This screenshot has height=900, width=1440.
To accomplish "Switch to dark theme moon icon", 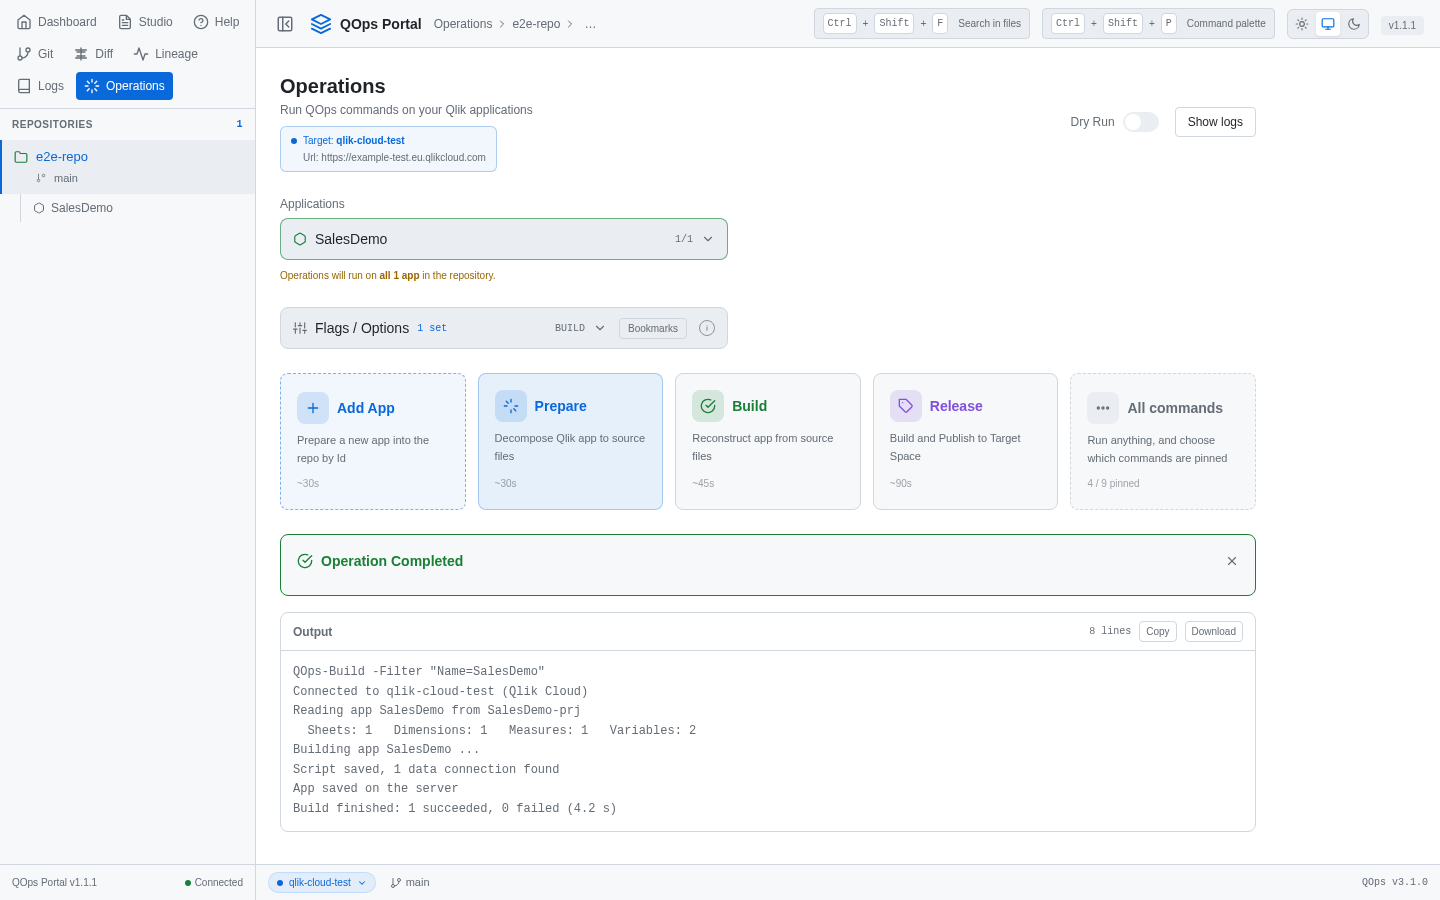I will (1354, 24).
